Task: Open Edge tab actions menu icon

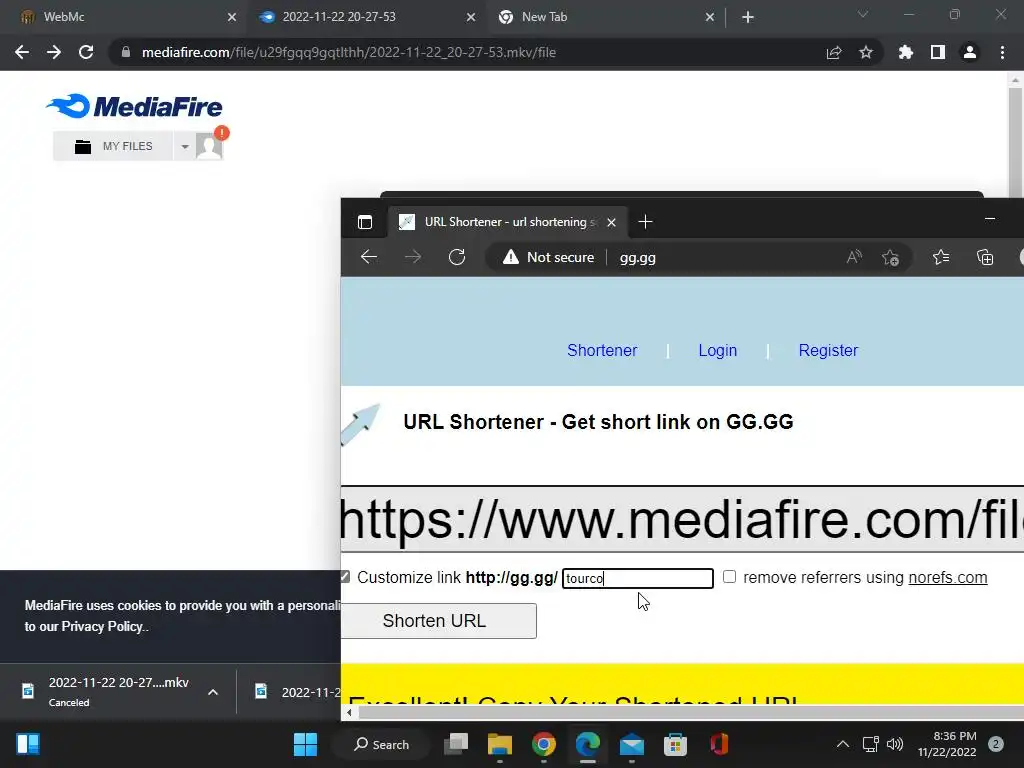Action: pos(365,222)
